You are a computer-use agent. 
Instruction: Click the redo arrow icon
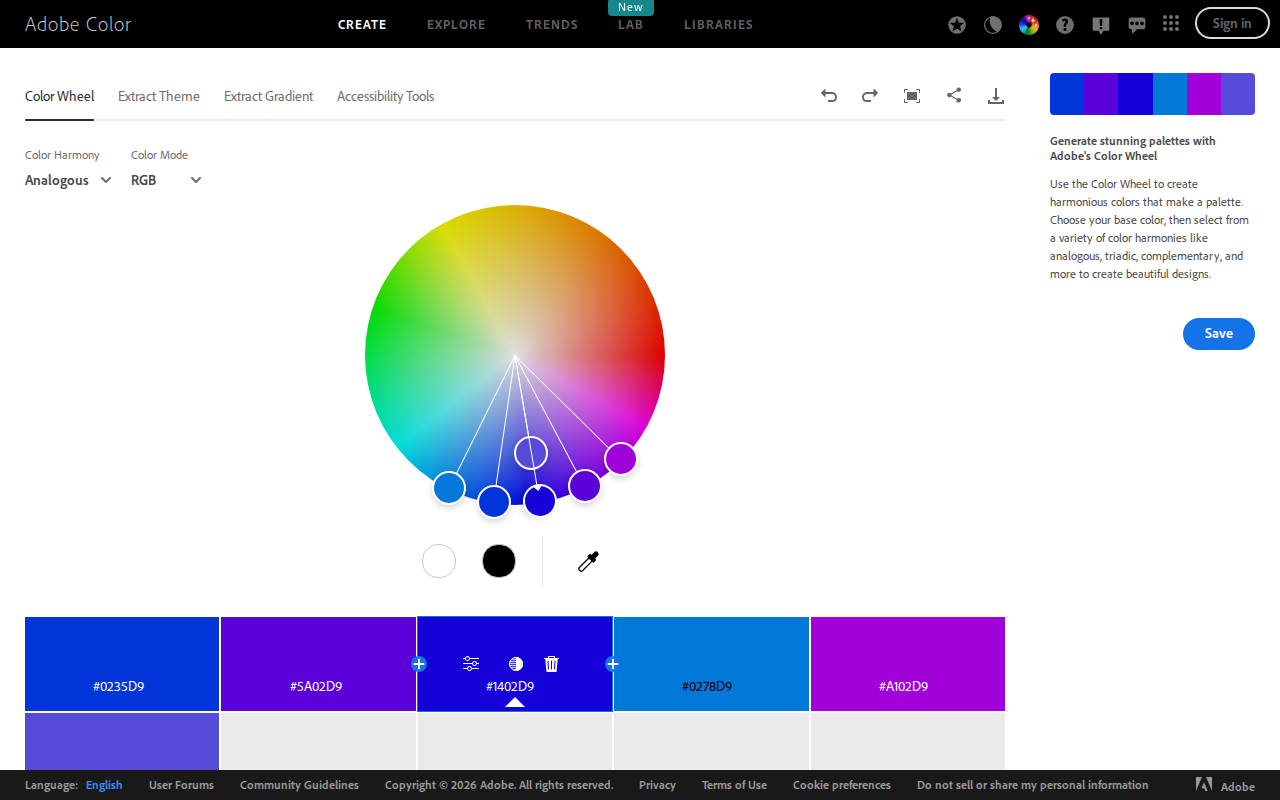point(870,96)
